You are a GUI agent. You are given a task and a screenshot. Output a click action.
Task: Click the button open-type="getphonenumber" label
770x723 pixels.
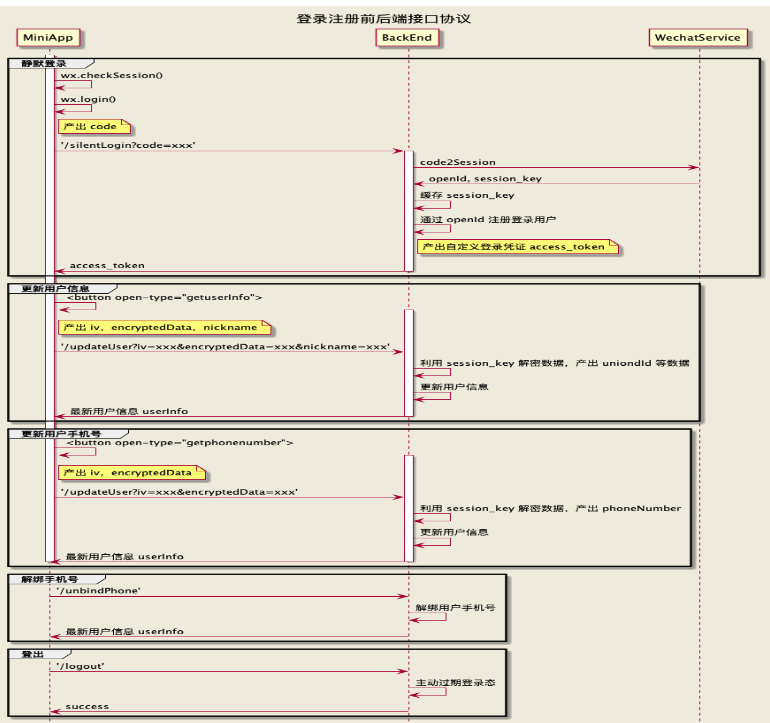pyautogui.click(x=180, y=443)
